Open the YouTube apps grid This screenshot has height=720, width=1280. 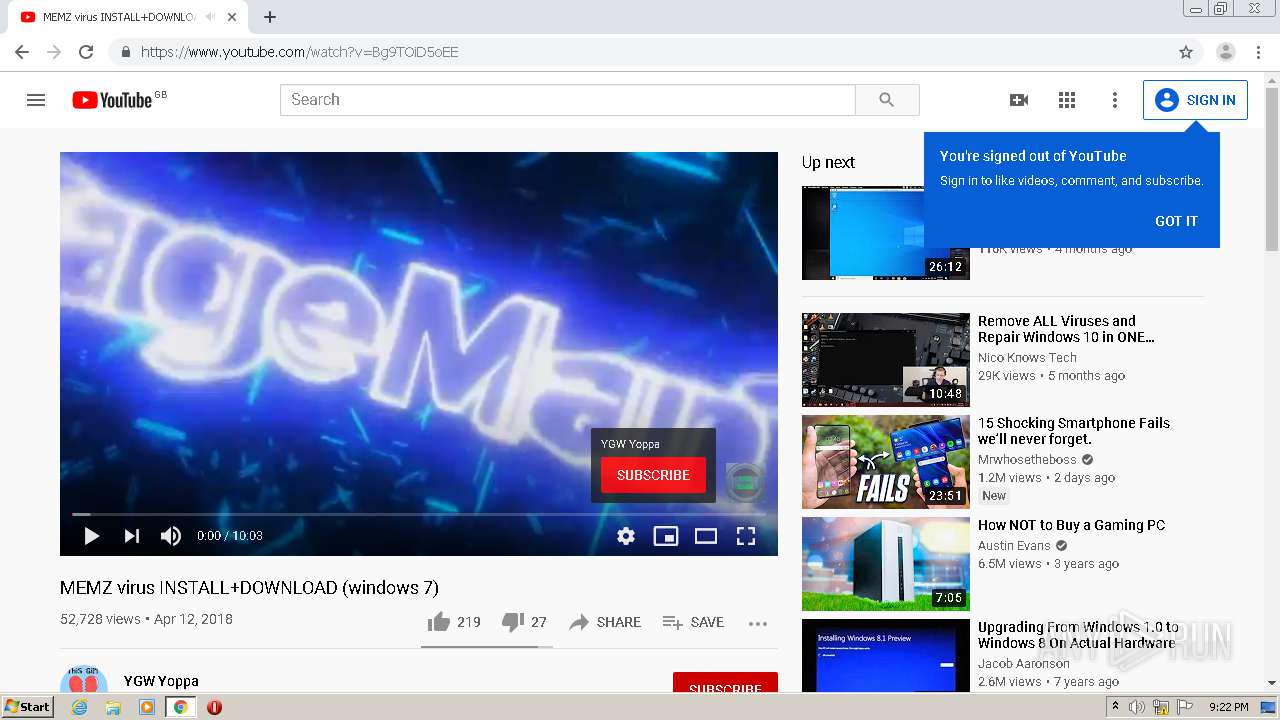click(1067, 100)
